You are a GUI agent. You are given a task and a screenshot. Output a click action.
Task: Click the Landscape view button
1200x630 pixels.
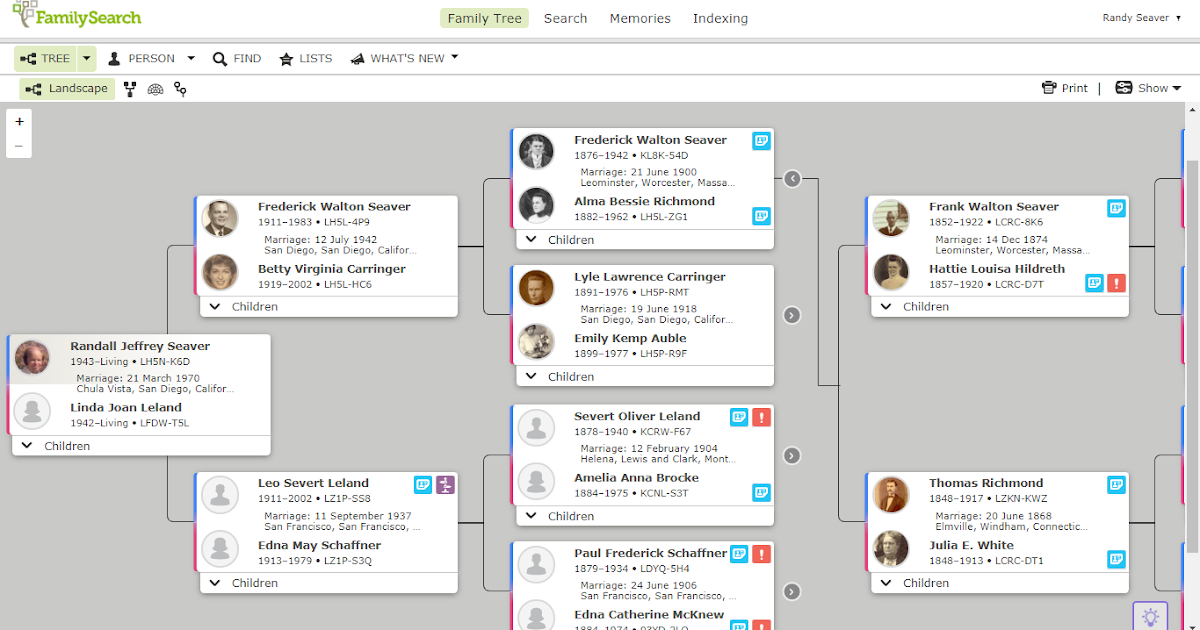(66, 88)
